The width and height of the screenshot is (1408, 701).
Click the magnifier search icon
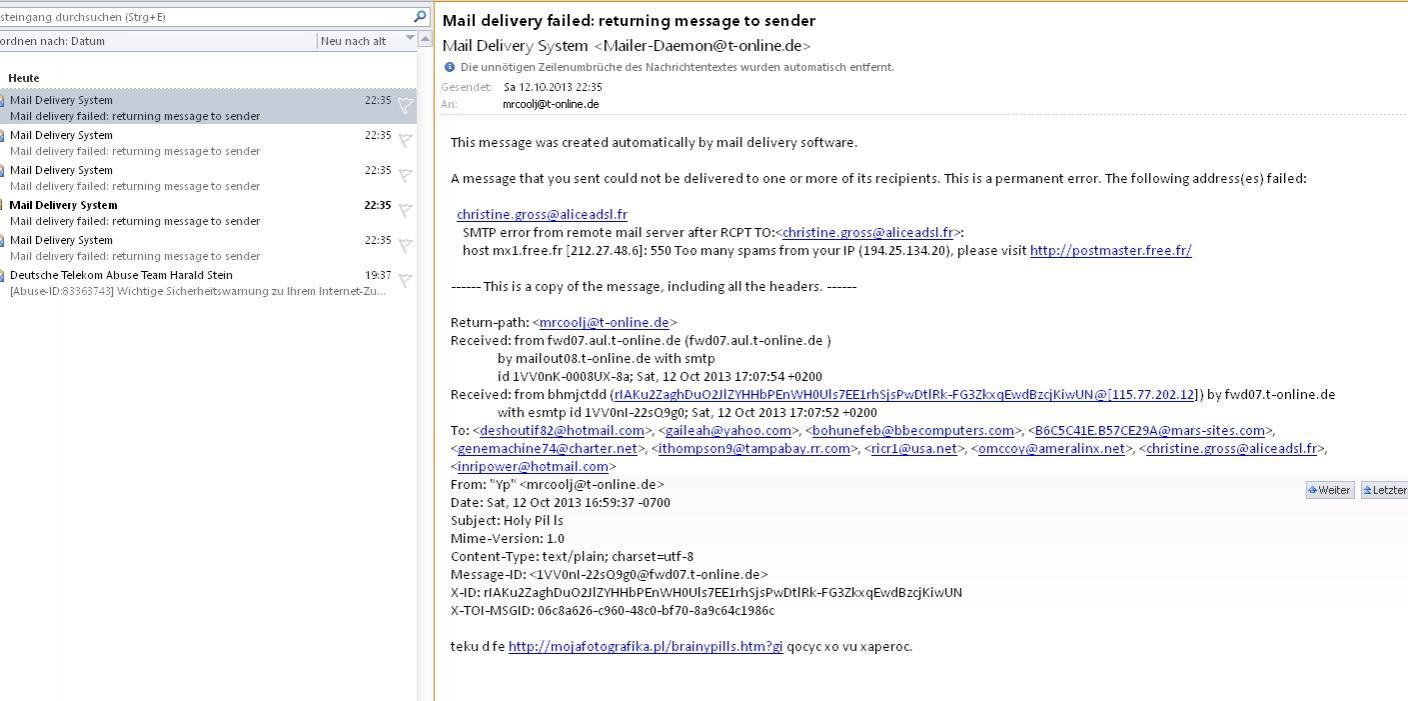420,17
